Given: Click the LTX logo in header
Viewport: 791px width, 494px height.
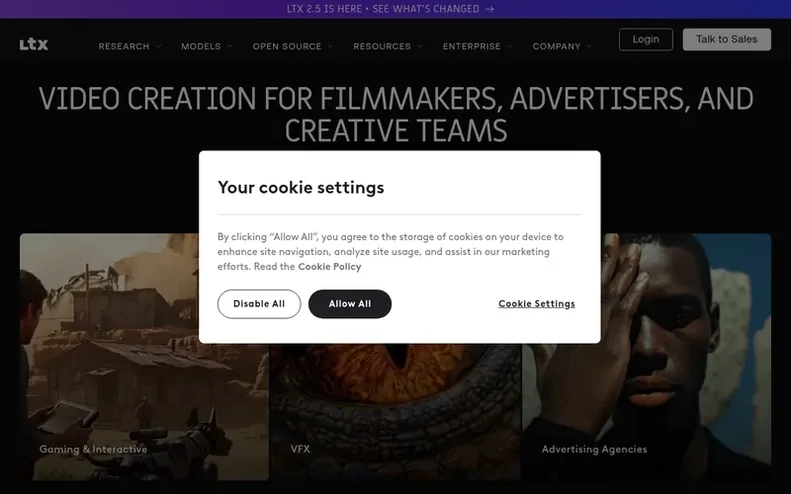Looking at the screenshot, I should pyautogui.click(x=34, y=44).
